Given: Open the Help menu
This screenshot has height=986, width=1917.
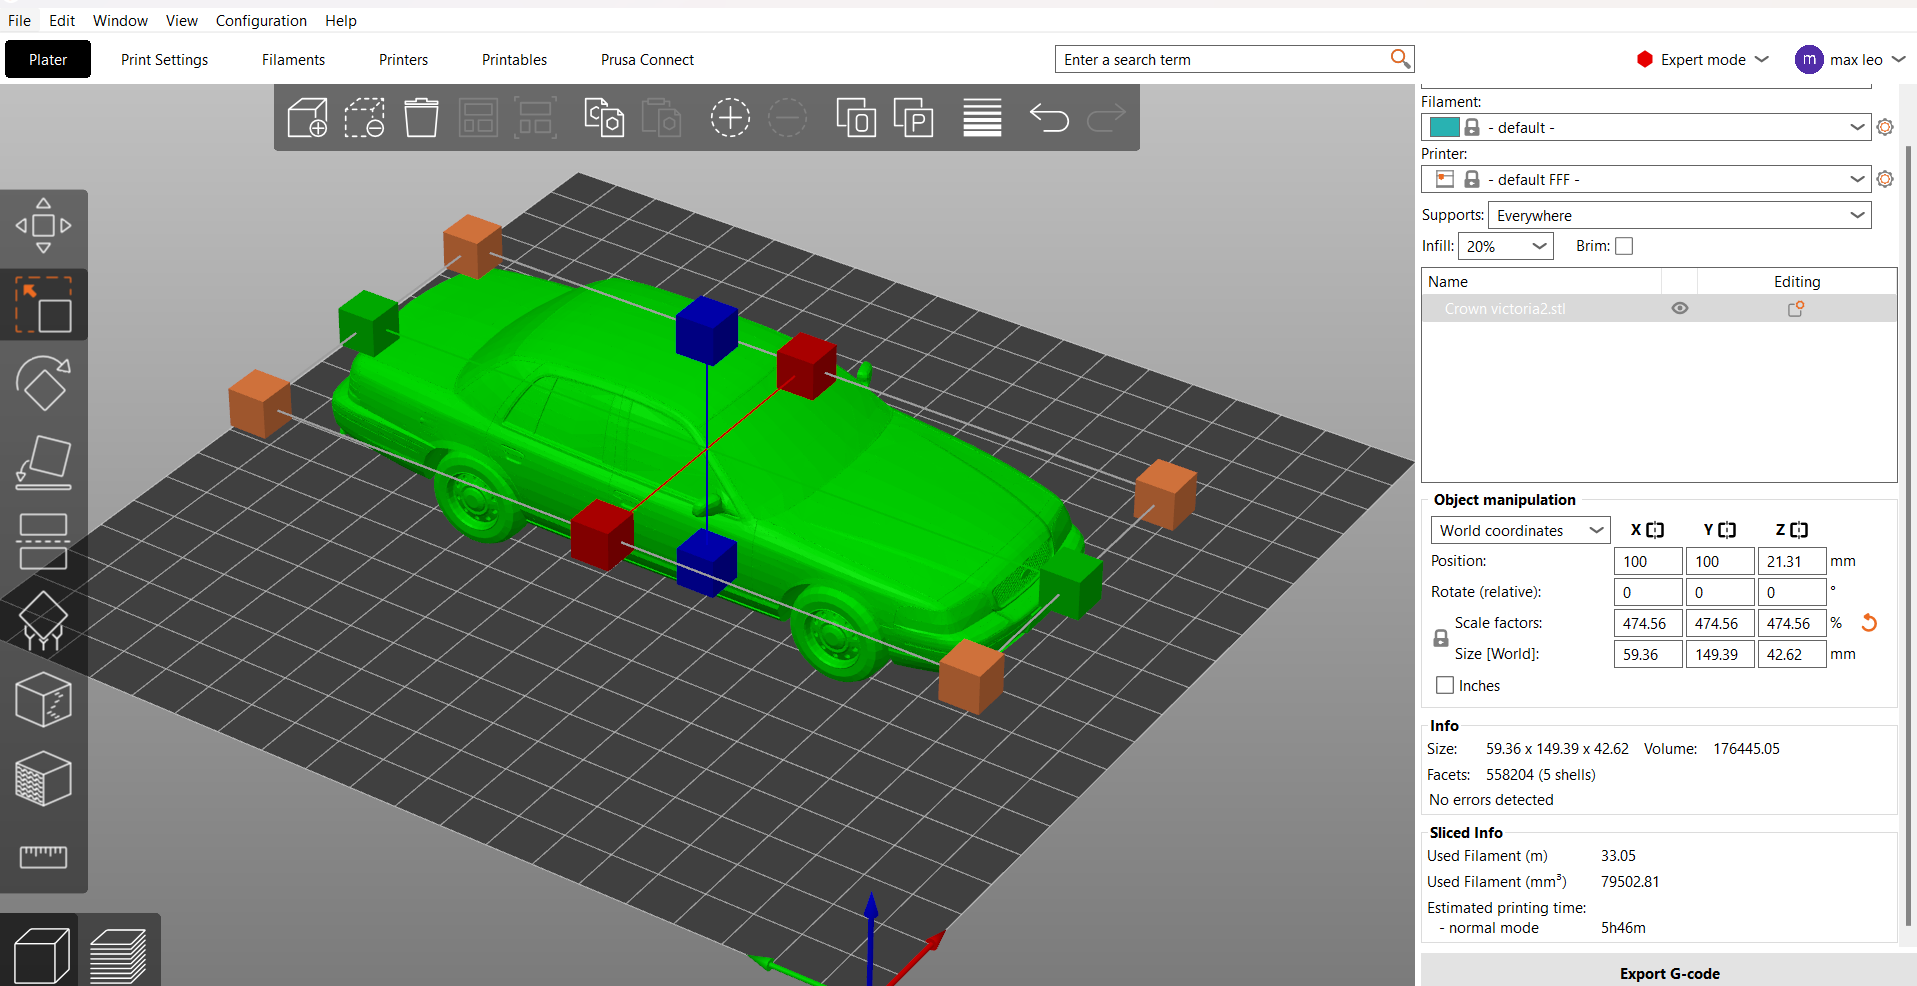Looking at the screenshot, I should tap(340, 20).
